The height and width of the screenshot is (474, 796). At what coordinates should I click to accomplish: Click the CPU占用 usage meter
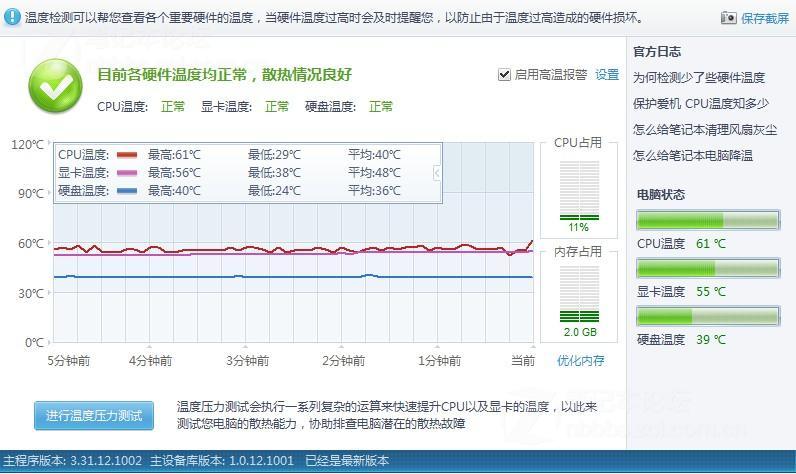[x=579, y=190]
